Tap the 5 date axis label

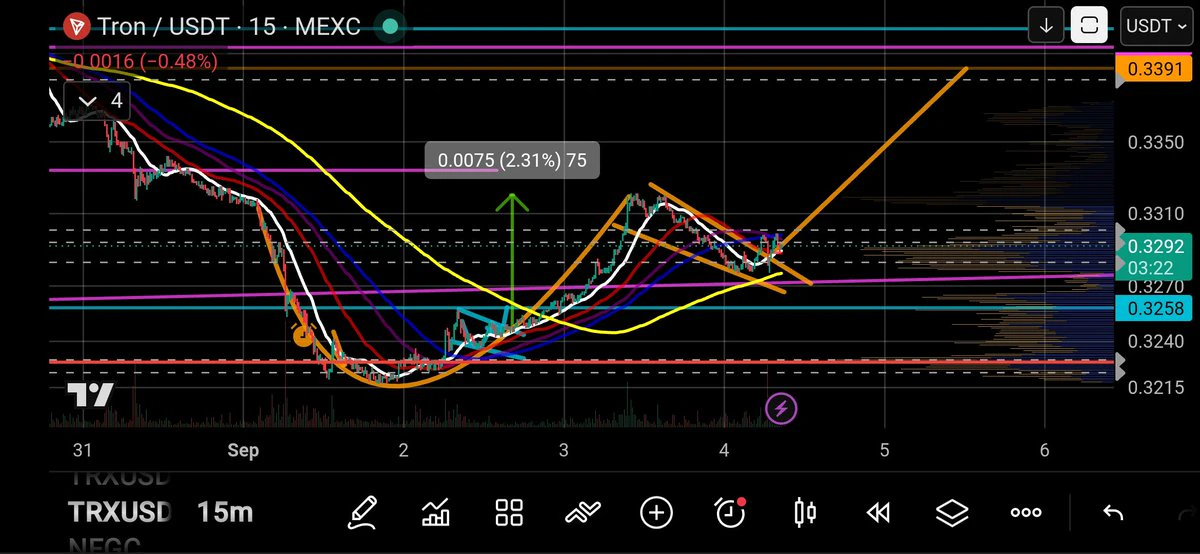pos(884,450)
